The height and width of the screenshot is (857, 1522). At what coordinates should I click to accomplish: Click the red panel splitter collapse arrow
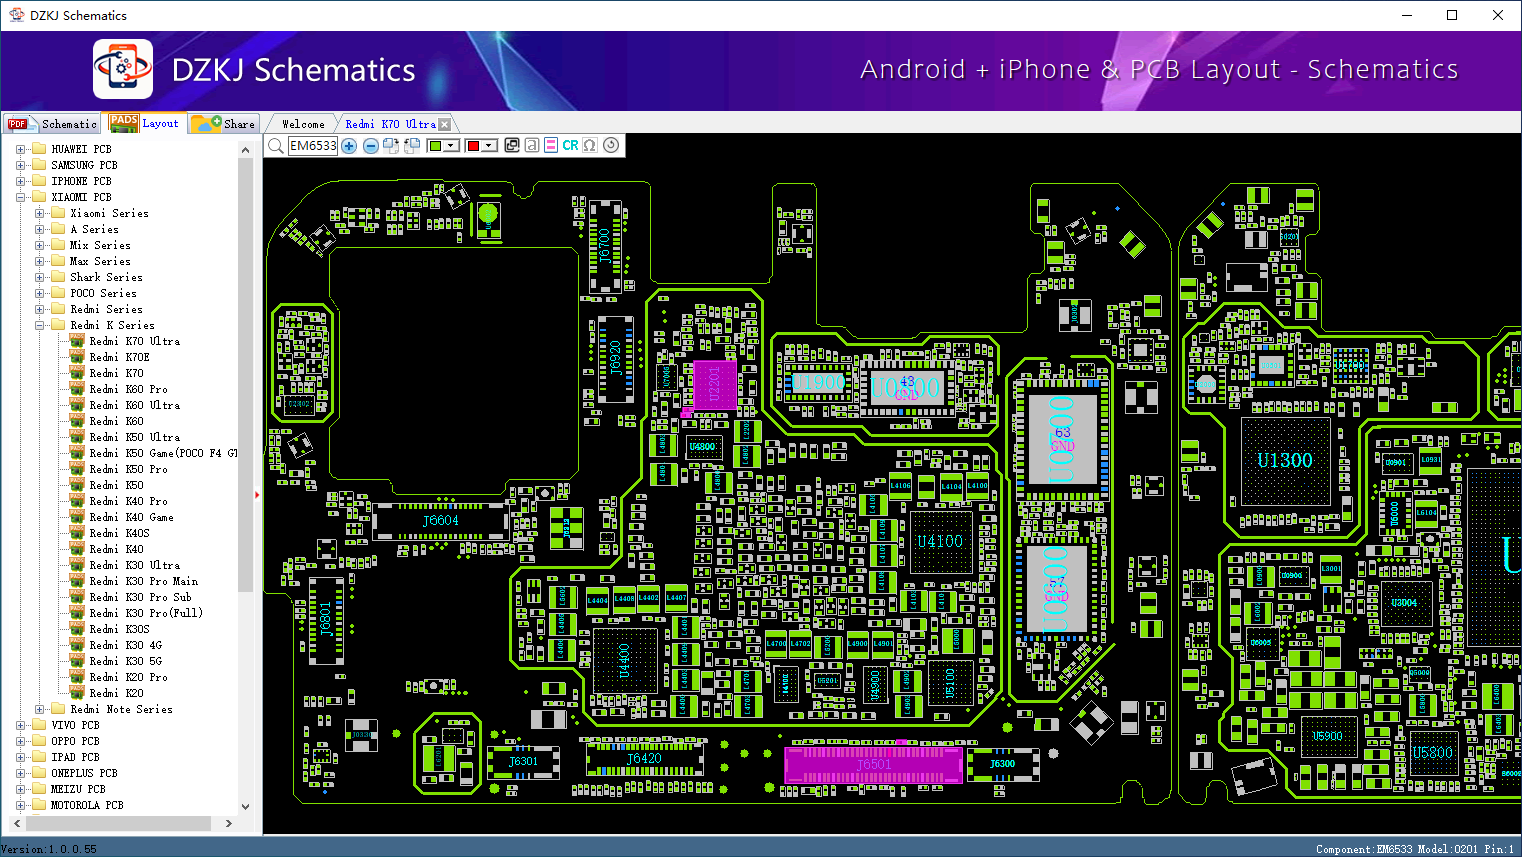click(257, 494)
